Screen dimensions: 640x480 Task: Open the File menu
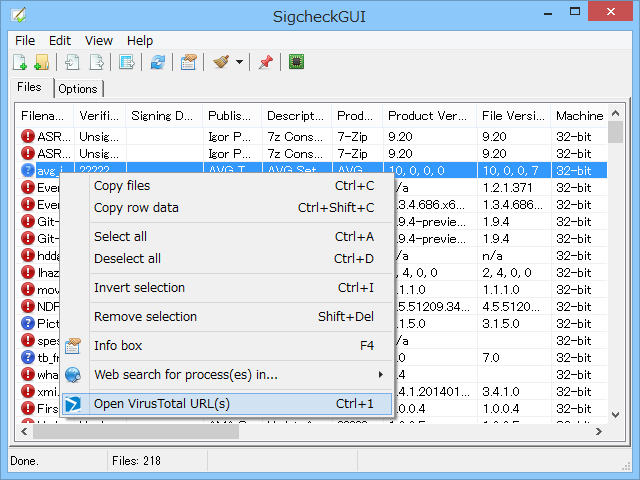(25, 41)
